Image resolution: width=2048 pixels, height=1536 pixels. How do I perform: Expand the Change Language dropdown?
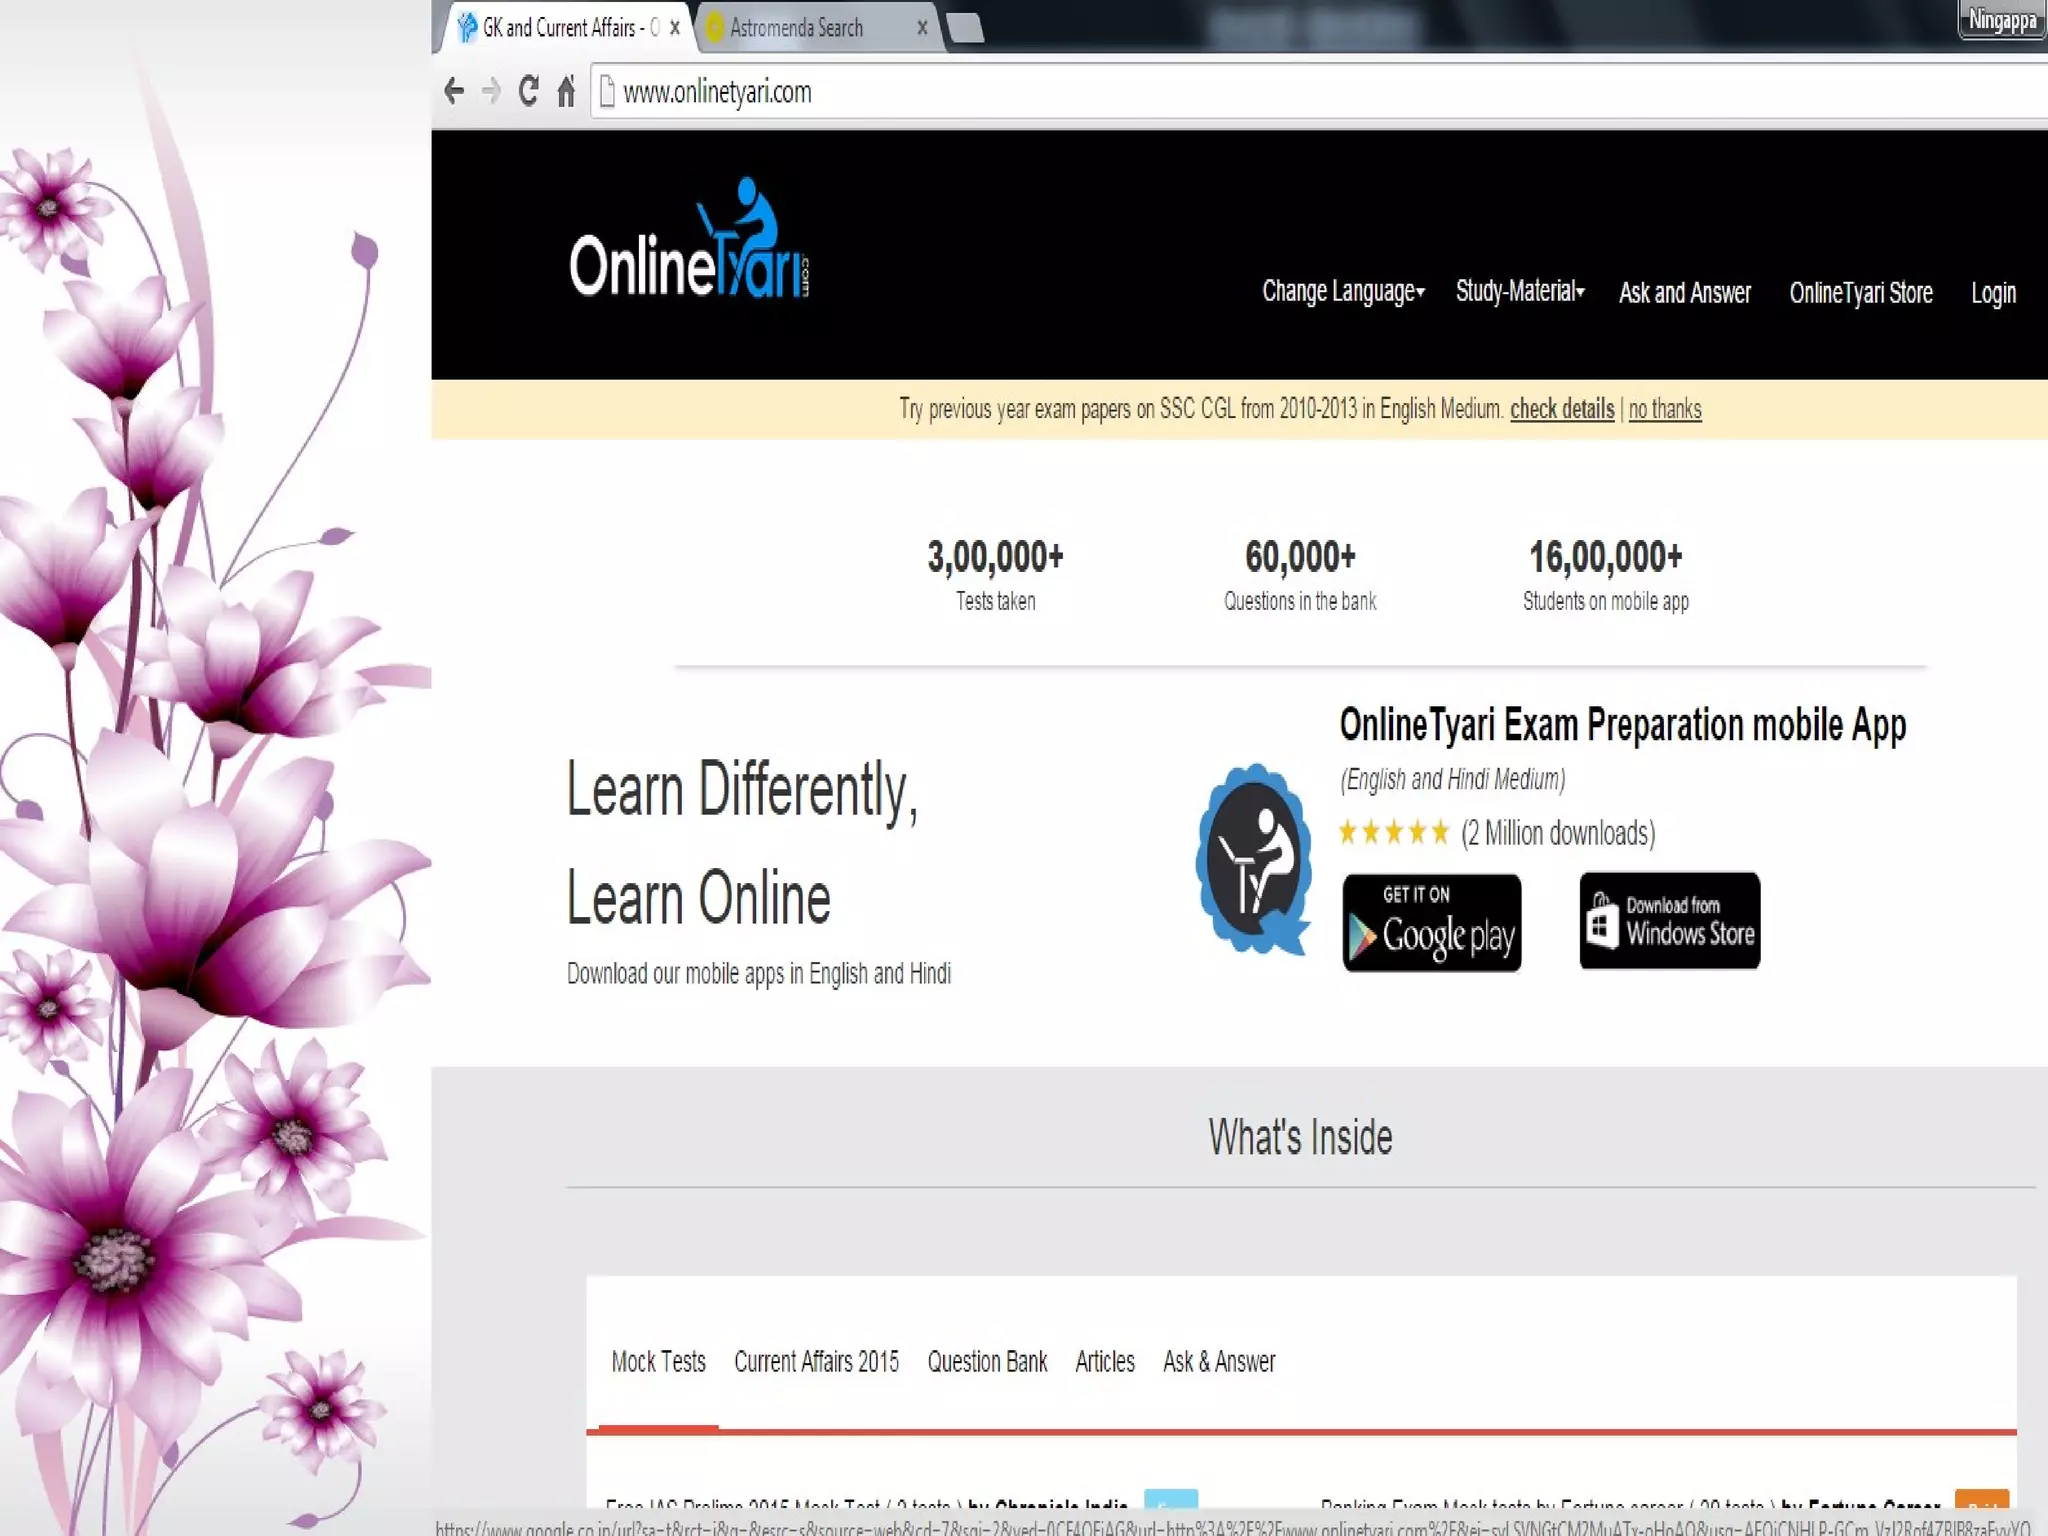point(1342,292)
